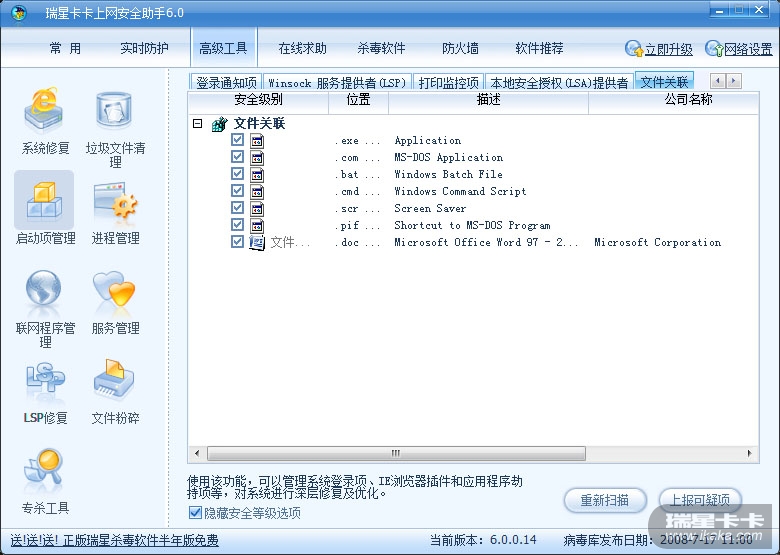
Task: Open the 进程管理 process manager
Action: pos(115,213)
